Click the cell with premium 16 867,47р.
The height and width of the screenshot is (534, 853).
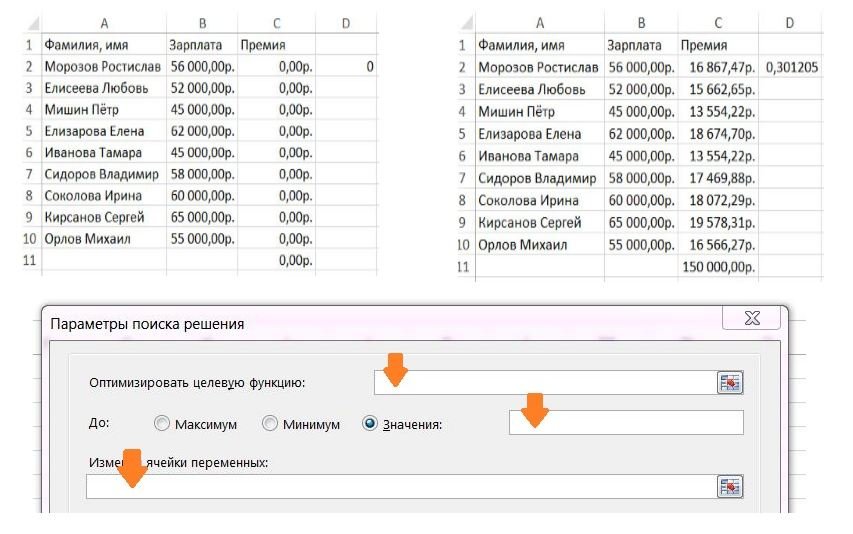pos(718,67)
